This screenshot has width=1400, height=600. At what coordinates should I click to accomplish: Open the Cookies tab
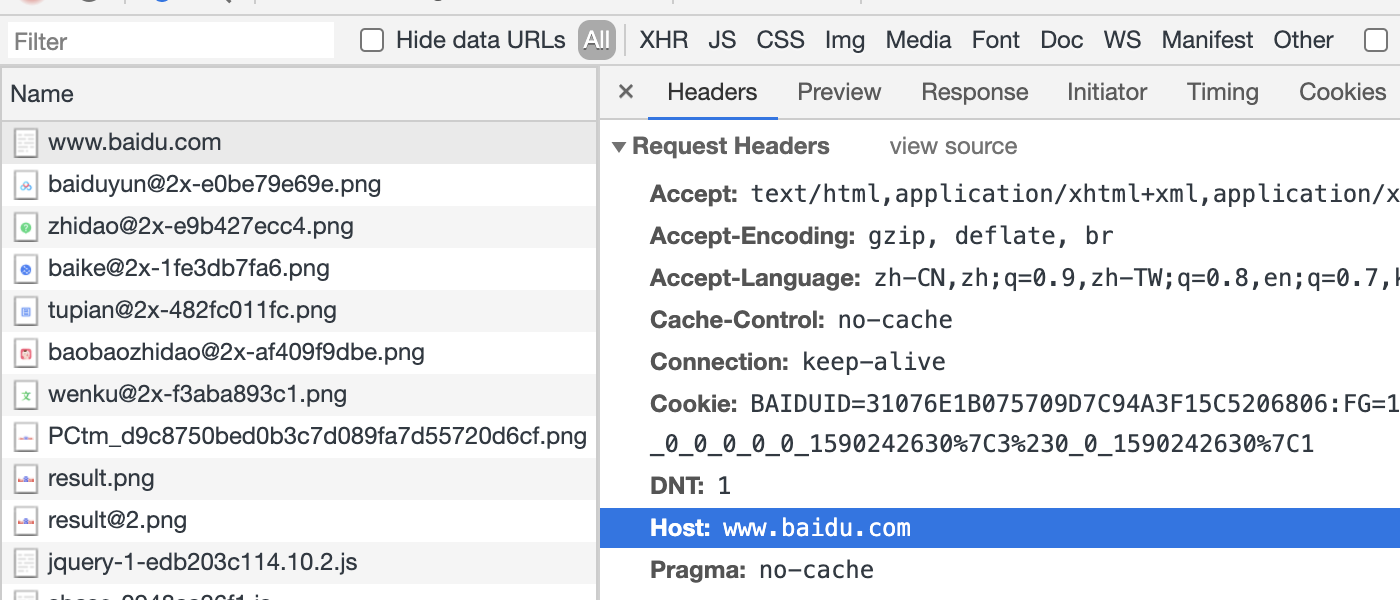[1342, 92]
